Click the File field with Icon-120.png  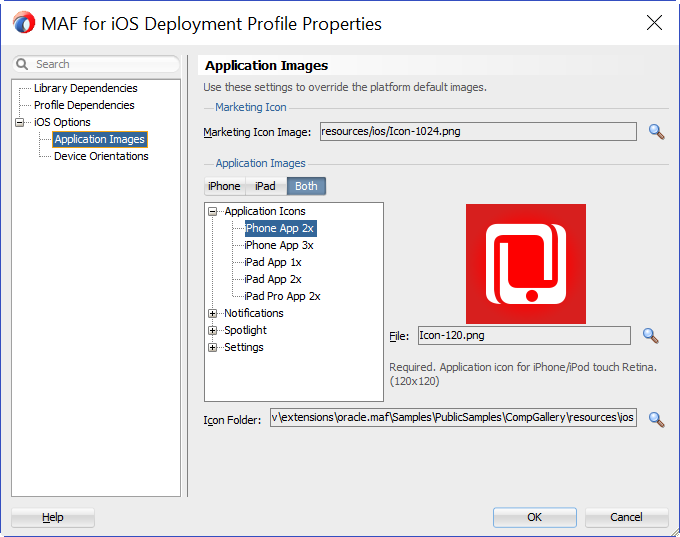524,336
